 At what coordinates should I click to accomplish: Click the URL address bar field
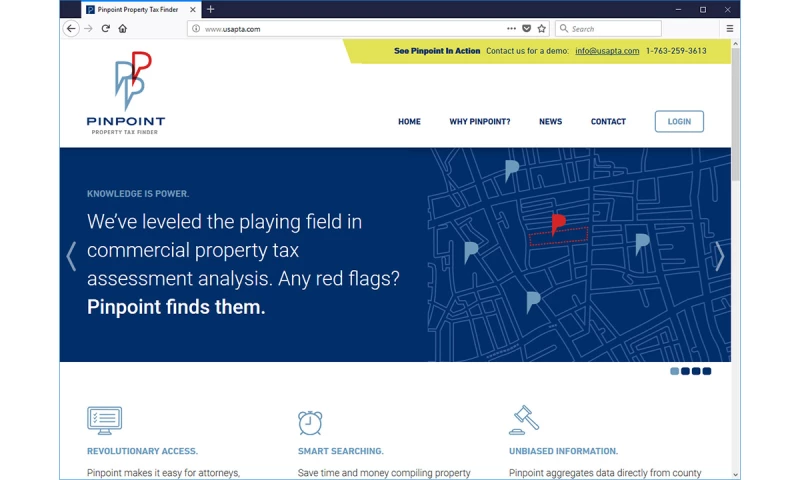(x=368, y=29)
